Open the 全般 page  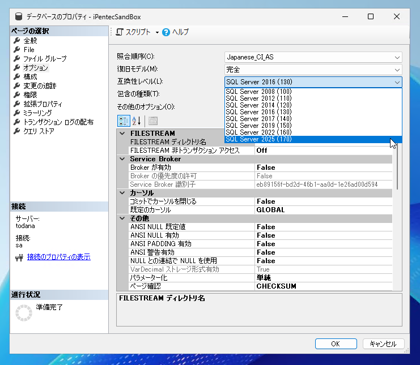(x=30, y=41)
